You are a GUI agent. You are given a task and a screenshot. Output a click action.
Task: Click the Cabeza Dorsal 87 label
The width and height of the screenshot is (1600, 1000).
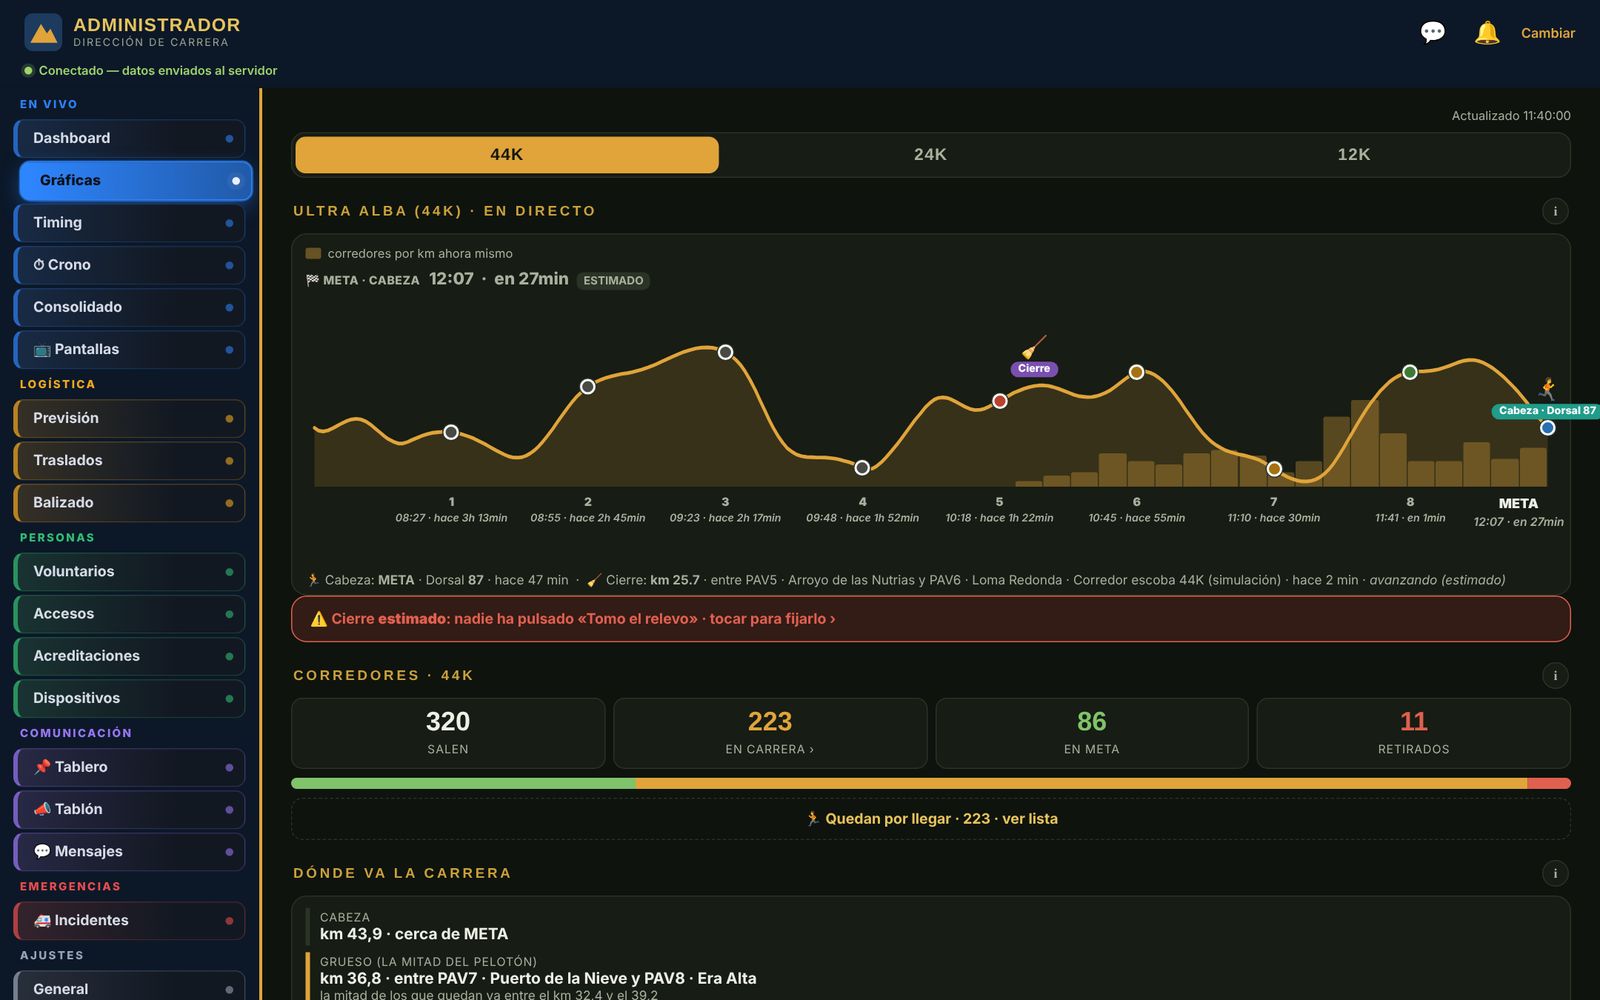coord(1546,411)
